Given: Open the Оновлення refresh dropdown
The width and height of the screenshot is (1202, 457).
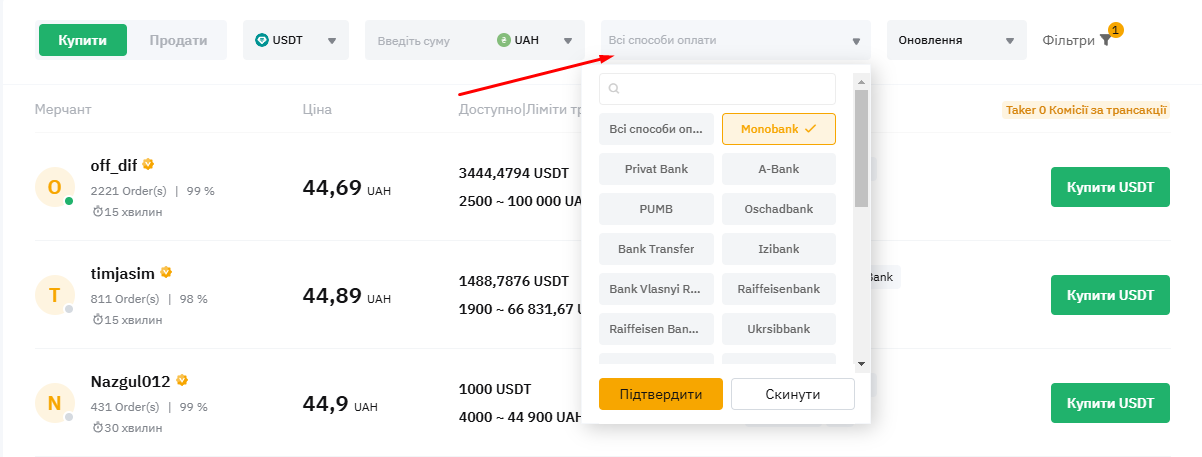Looking at the screenshot, I should [x=956, y=40].
